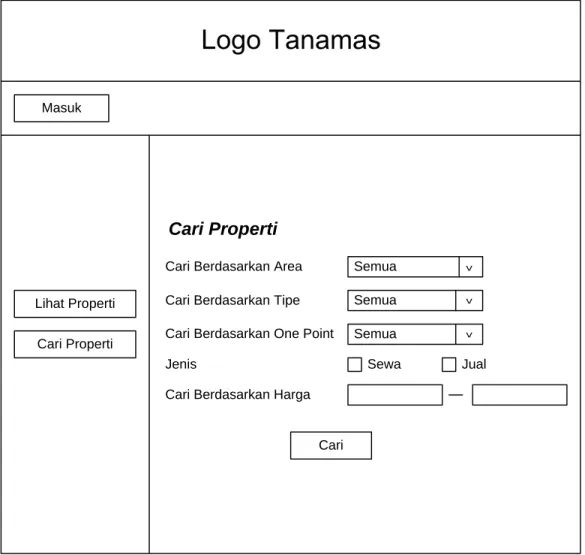Click the Sewa checkbox label text
The height and width of the screenshot is (555, 585).
pos(384,364)
